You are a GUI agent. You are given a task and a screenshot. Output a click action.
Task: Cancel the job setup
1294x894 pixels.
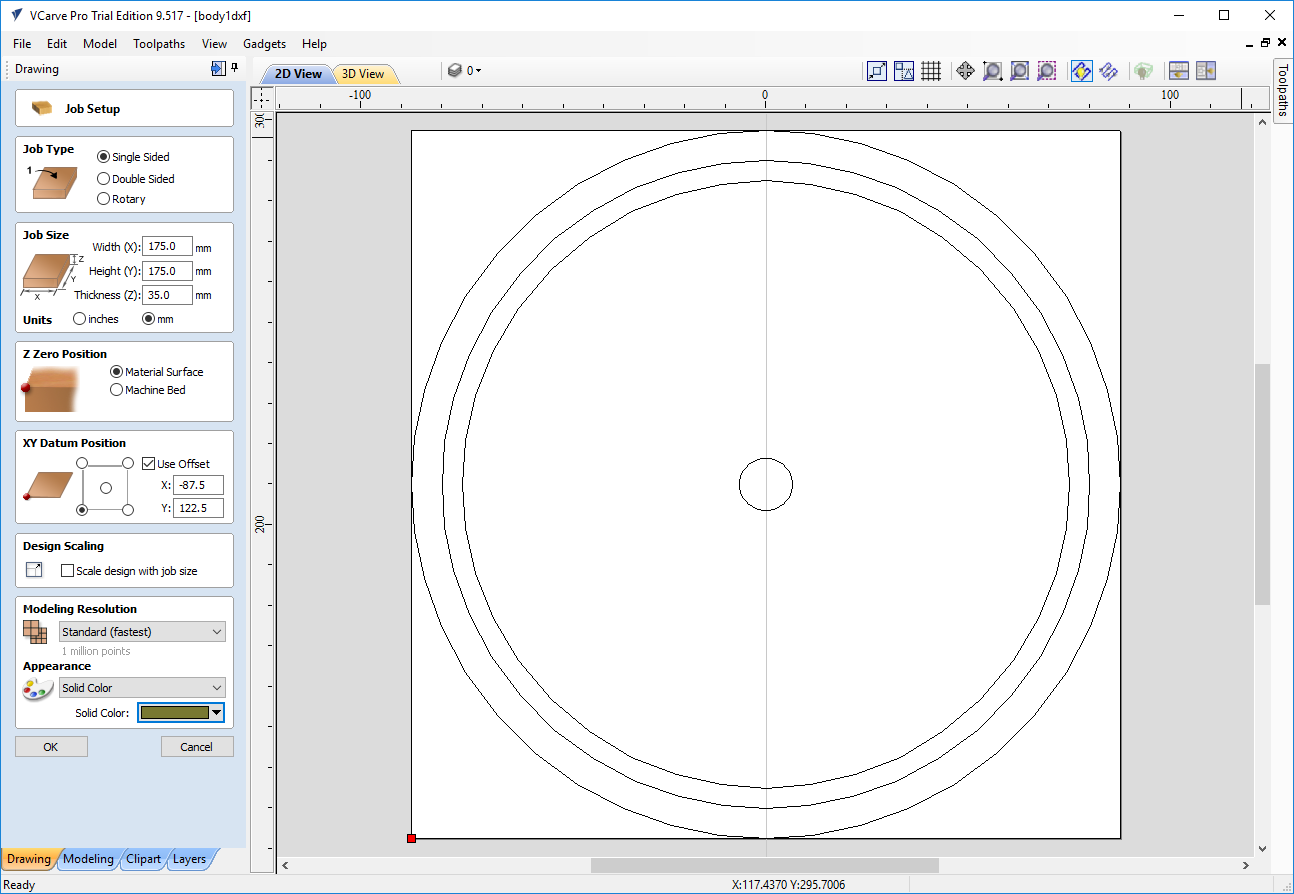pos(197,747)
